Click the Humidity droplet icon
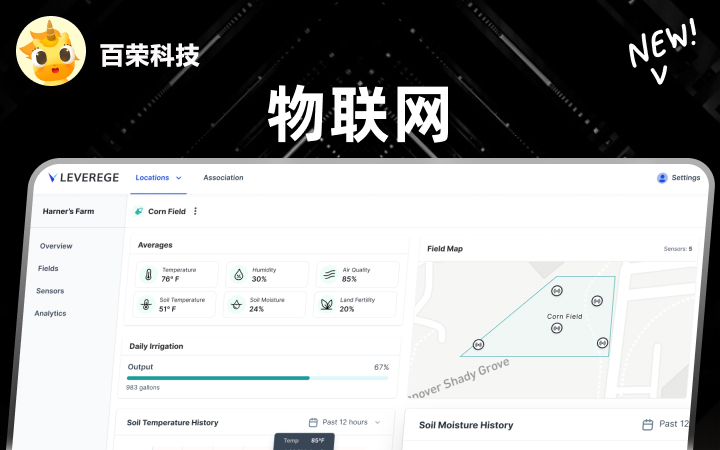The height and width of the screenshot is (450, 720). (238, 274)
